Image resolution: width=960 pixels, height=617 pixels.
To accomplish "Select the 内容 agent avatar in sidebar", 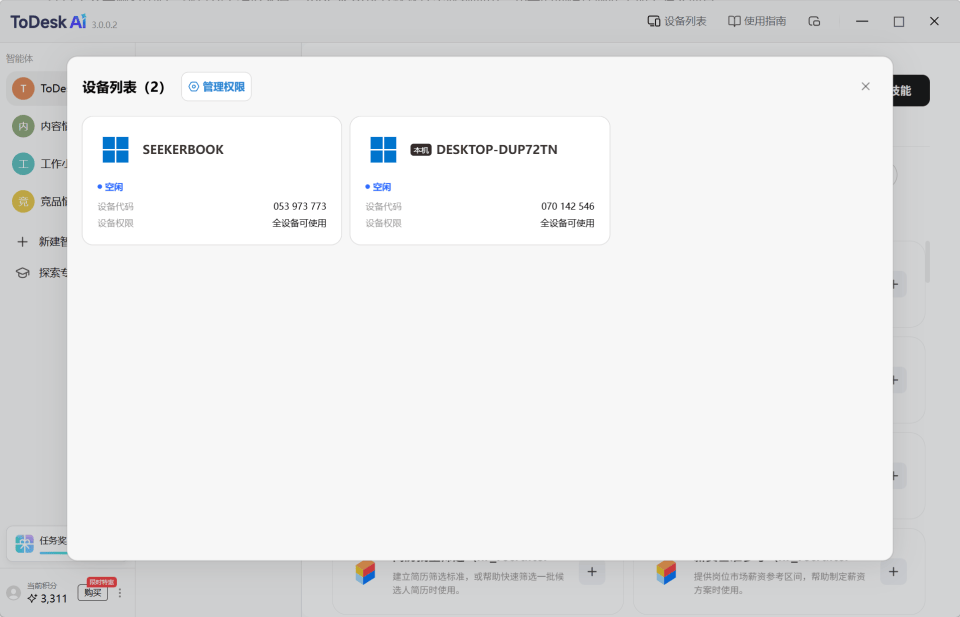I will 23,126.
